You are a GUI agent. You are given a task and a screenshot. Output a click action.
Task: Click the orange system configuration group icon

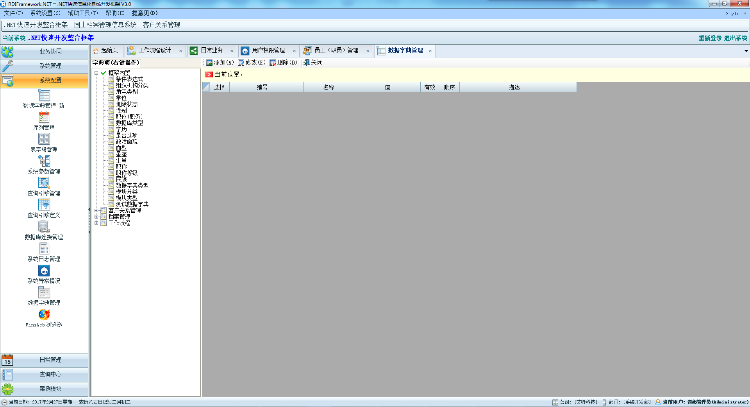tap(7, 81)
